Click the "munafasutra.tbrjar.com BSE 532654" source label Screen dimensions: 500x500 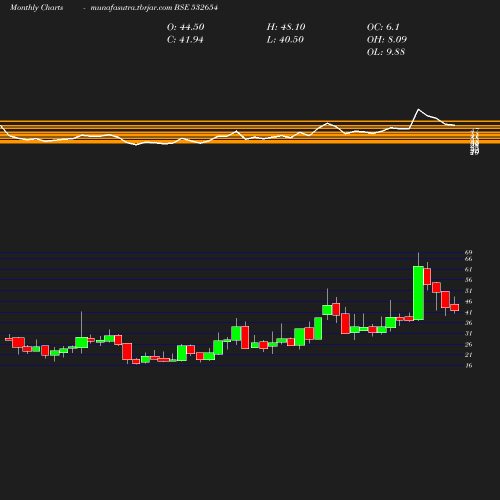click(154, 8)
